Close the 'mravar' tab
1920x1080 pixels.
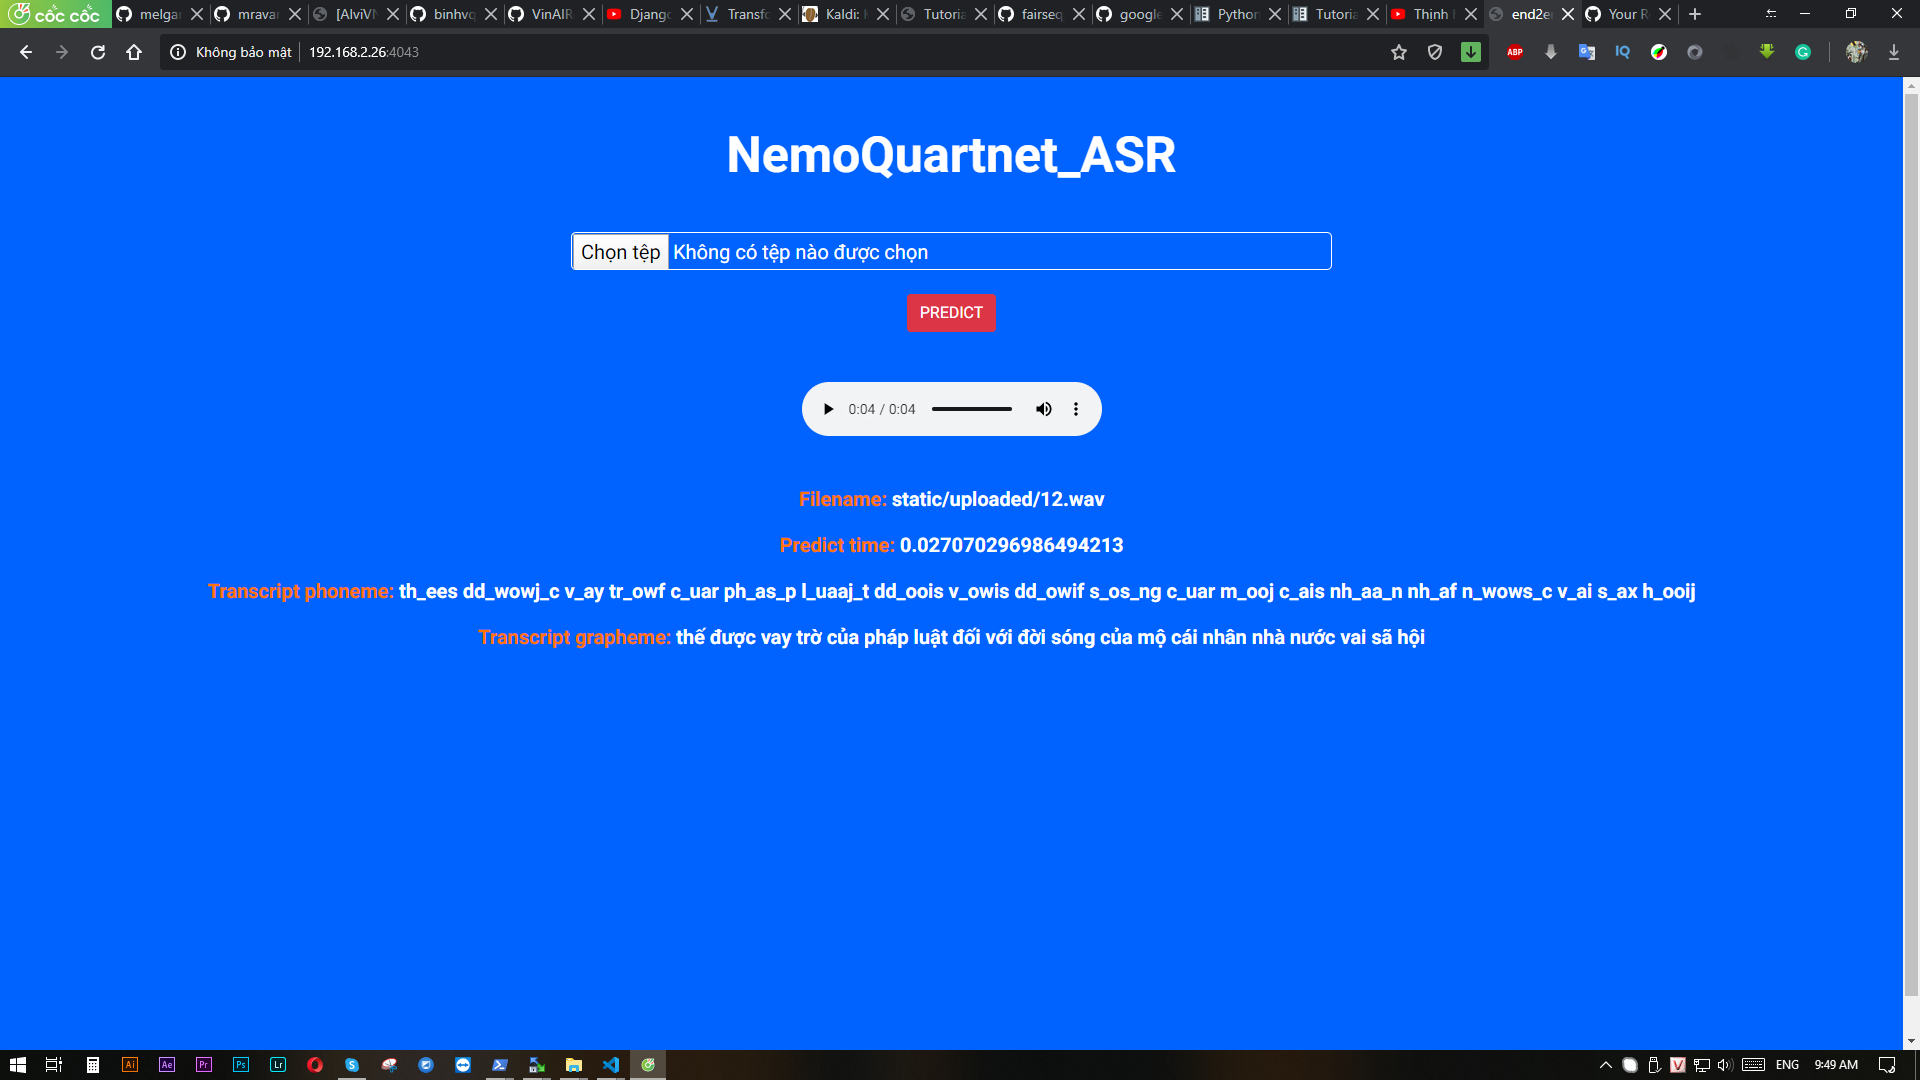pos(295,14)
